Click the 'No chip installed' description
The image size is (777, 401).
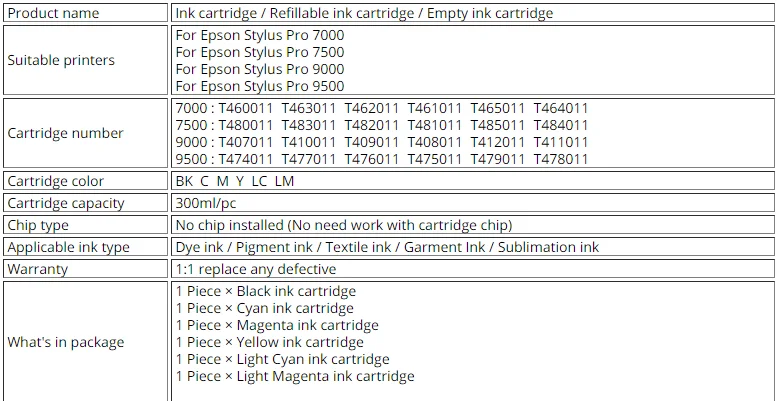pyautogui.click(x=343, y=225)
